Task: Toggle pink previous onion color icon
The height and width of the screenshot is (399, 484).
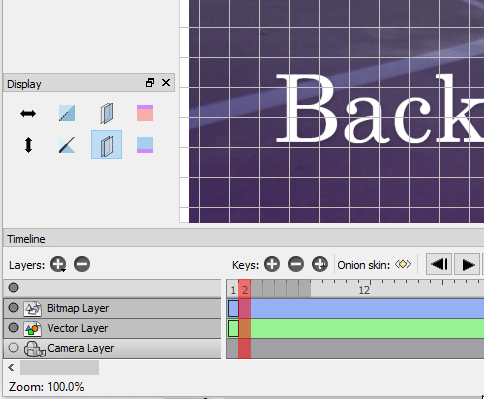Action: (145, 113)
